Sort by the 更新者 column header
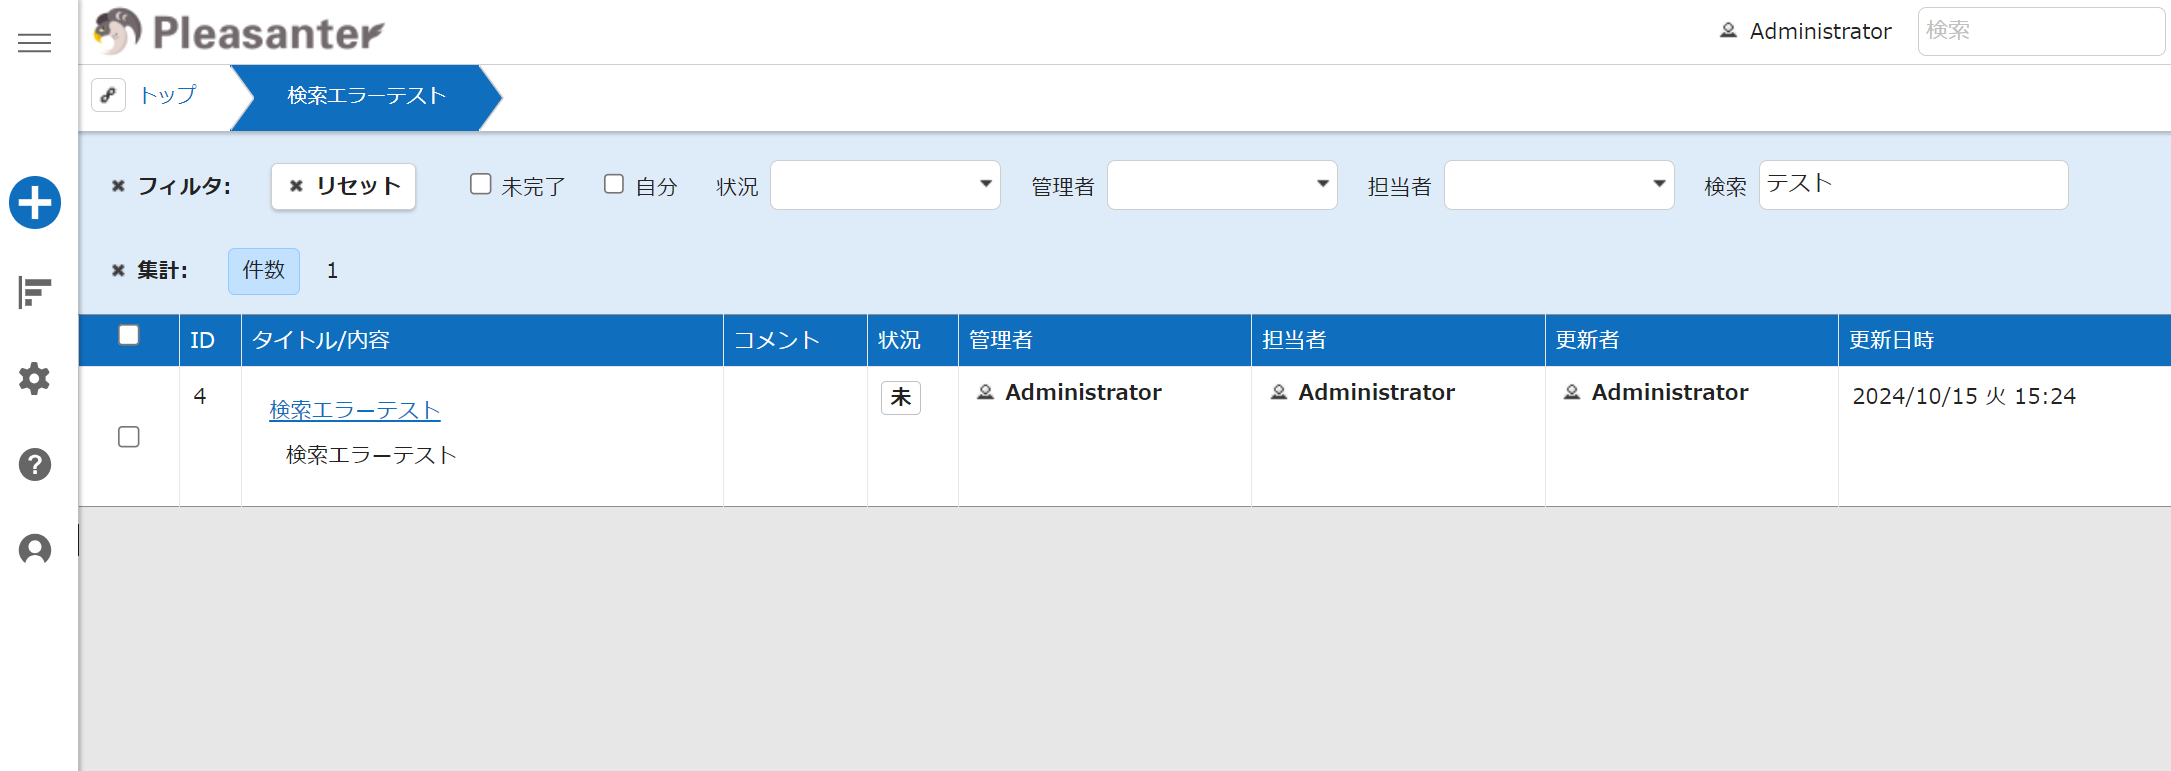The width and height of the screenshot is (2171, 771). pyautogui.click(x=1692, y=340)
